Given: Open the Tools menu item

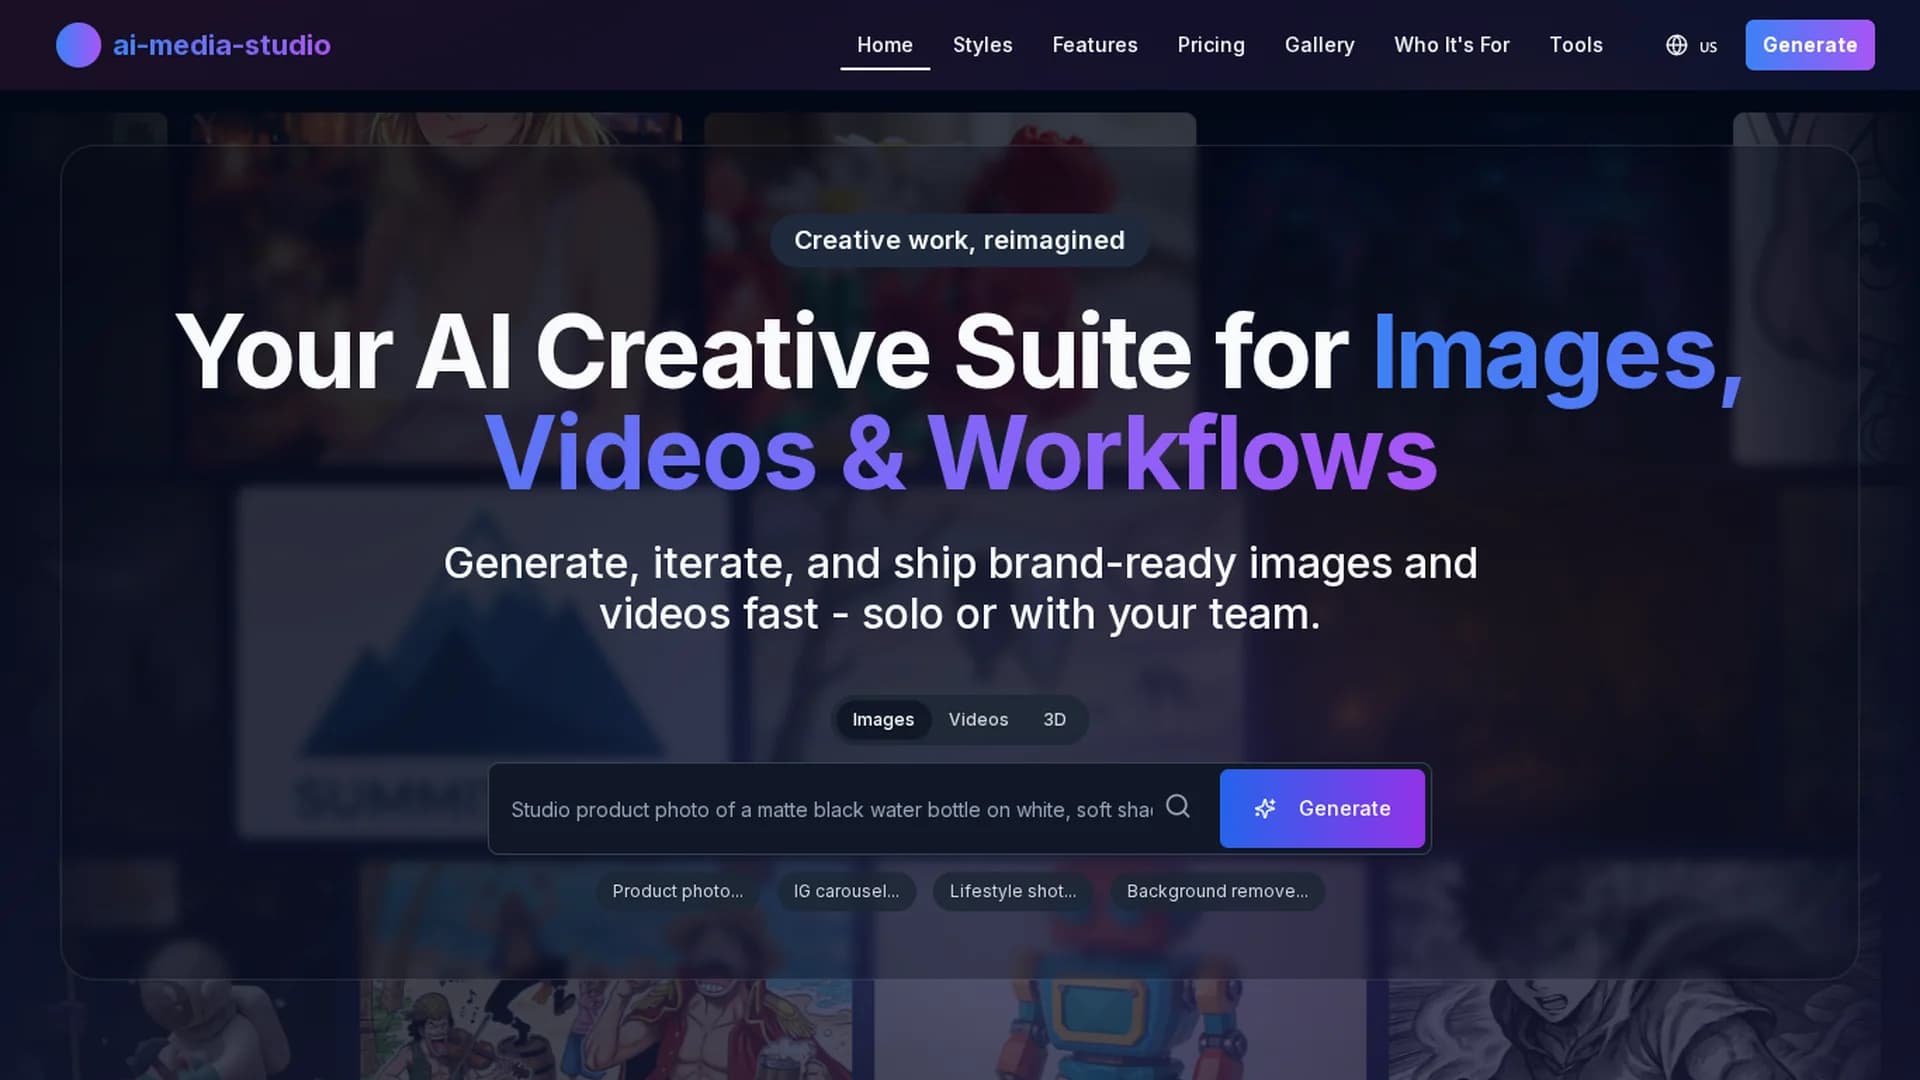Looking at the screenshot, I should click(x=1576, y=45).
